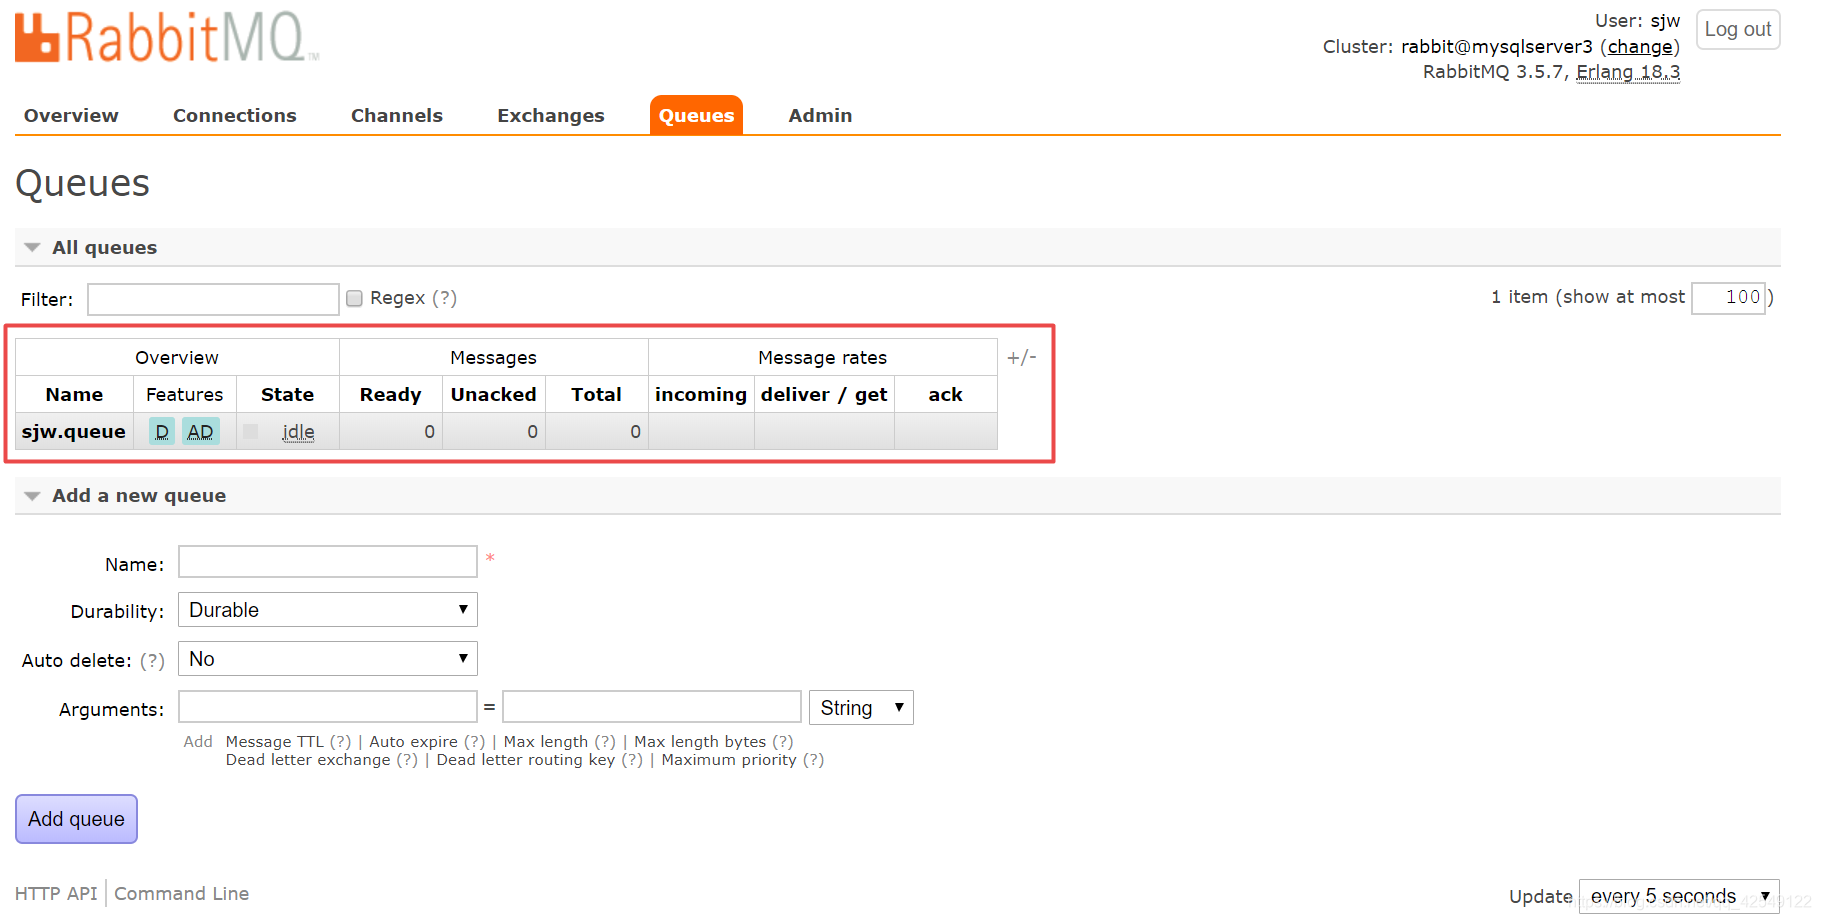Click the Maximum priority help (?) link

(814, 760)
